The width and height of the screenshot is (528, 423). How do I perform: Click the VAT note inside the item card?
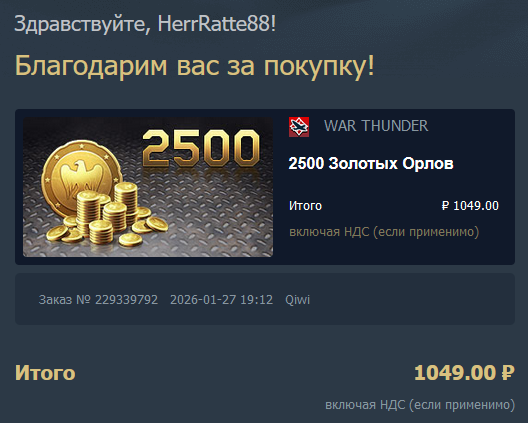coord(384,232)
